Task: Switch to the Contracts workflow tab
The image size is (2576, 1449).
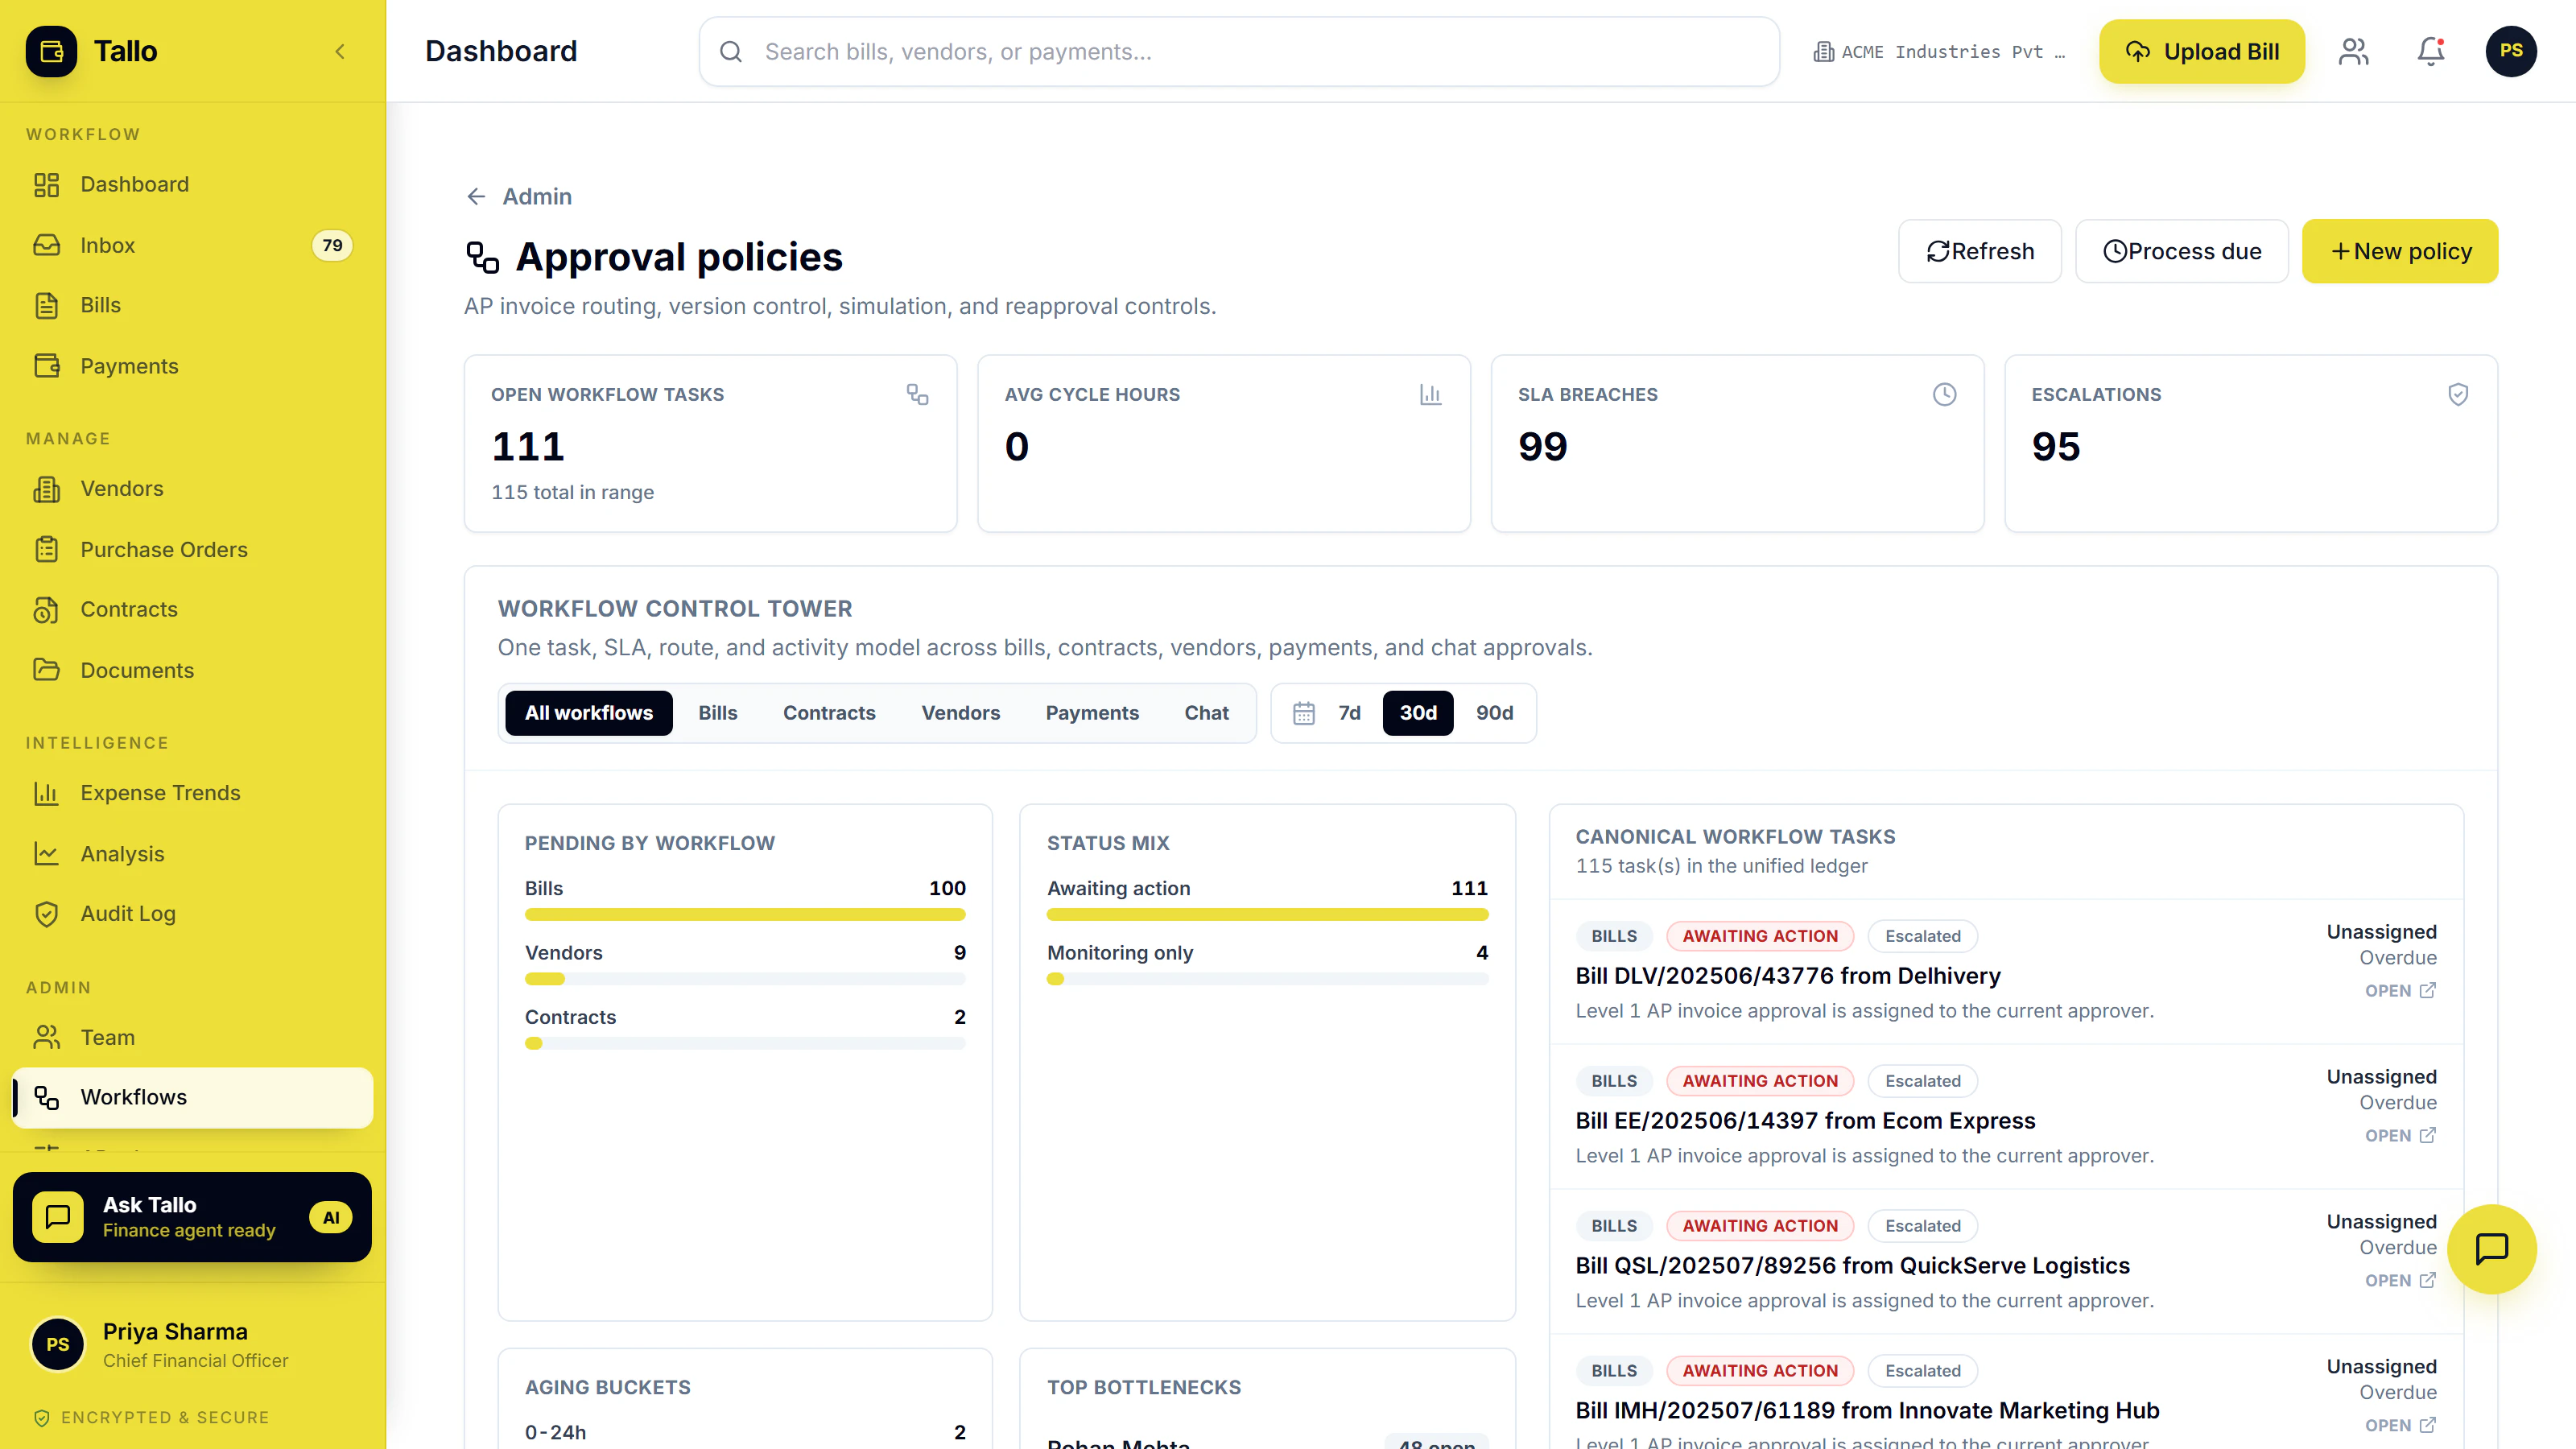Action: tap(829, 713)
